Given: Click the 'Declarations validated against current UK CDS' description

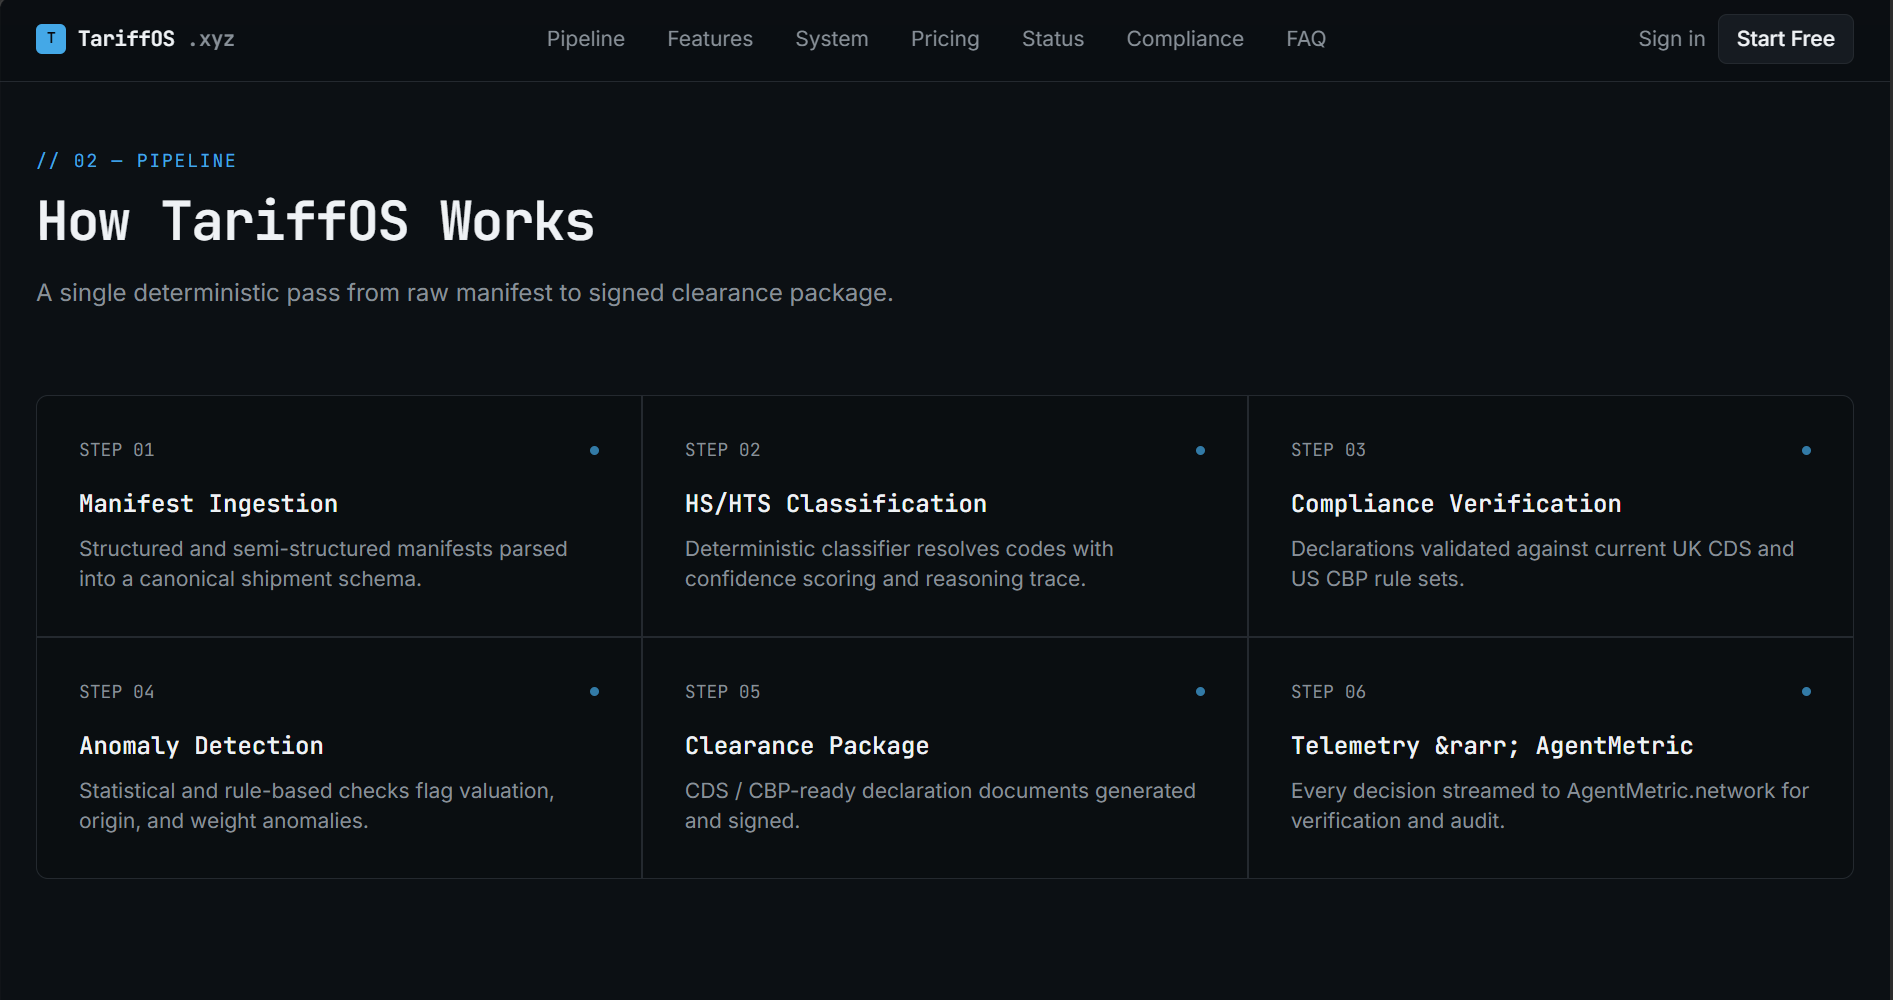Looking at the screenshot, I should [1542, 564].
